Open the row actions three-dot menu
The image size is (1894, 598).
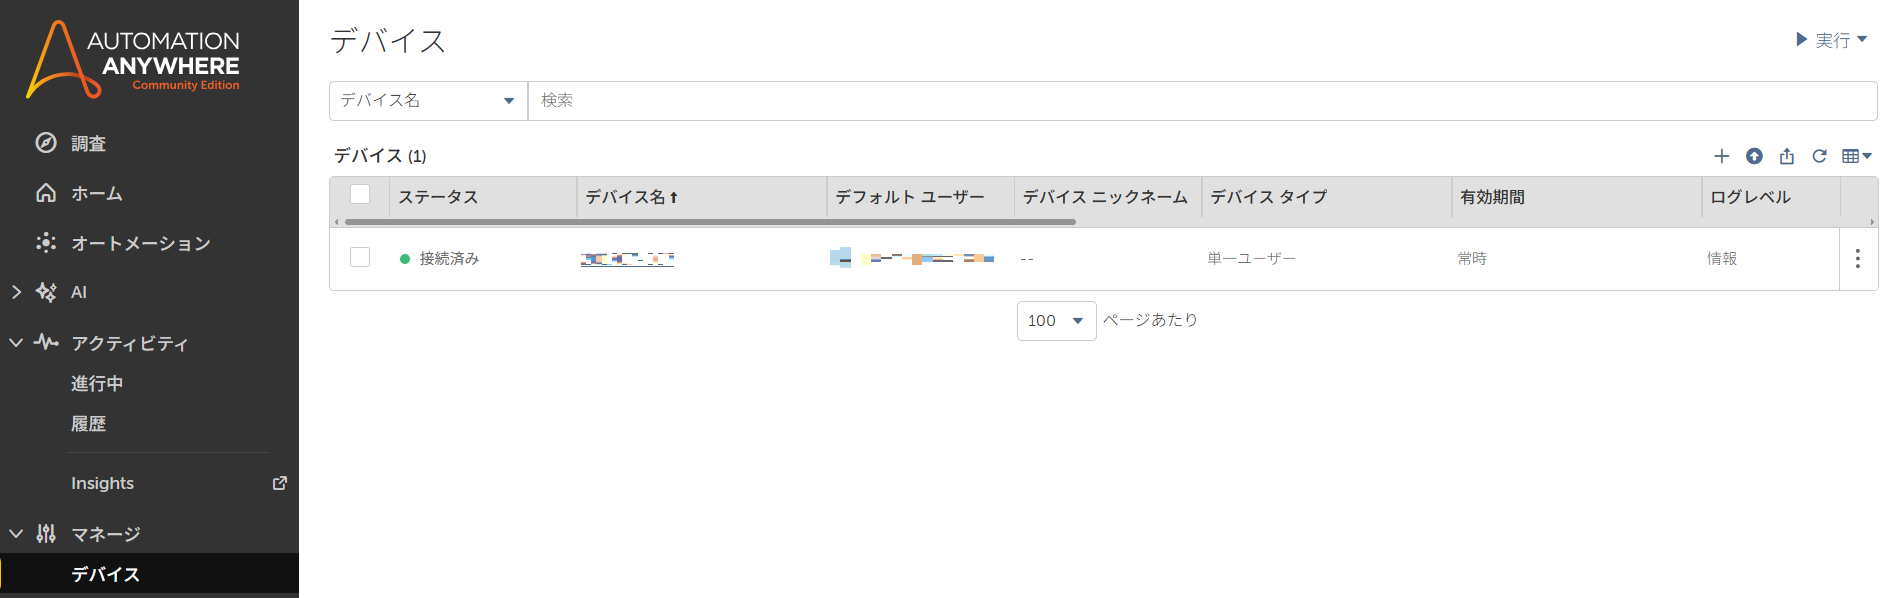click(1857, 259)
